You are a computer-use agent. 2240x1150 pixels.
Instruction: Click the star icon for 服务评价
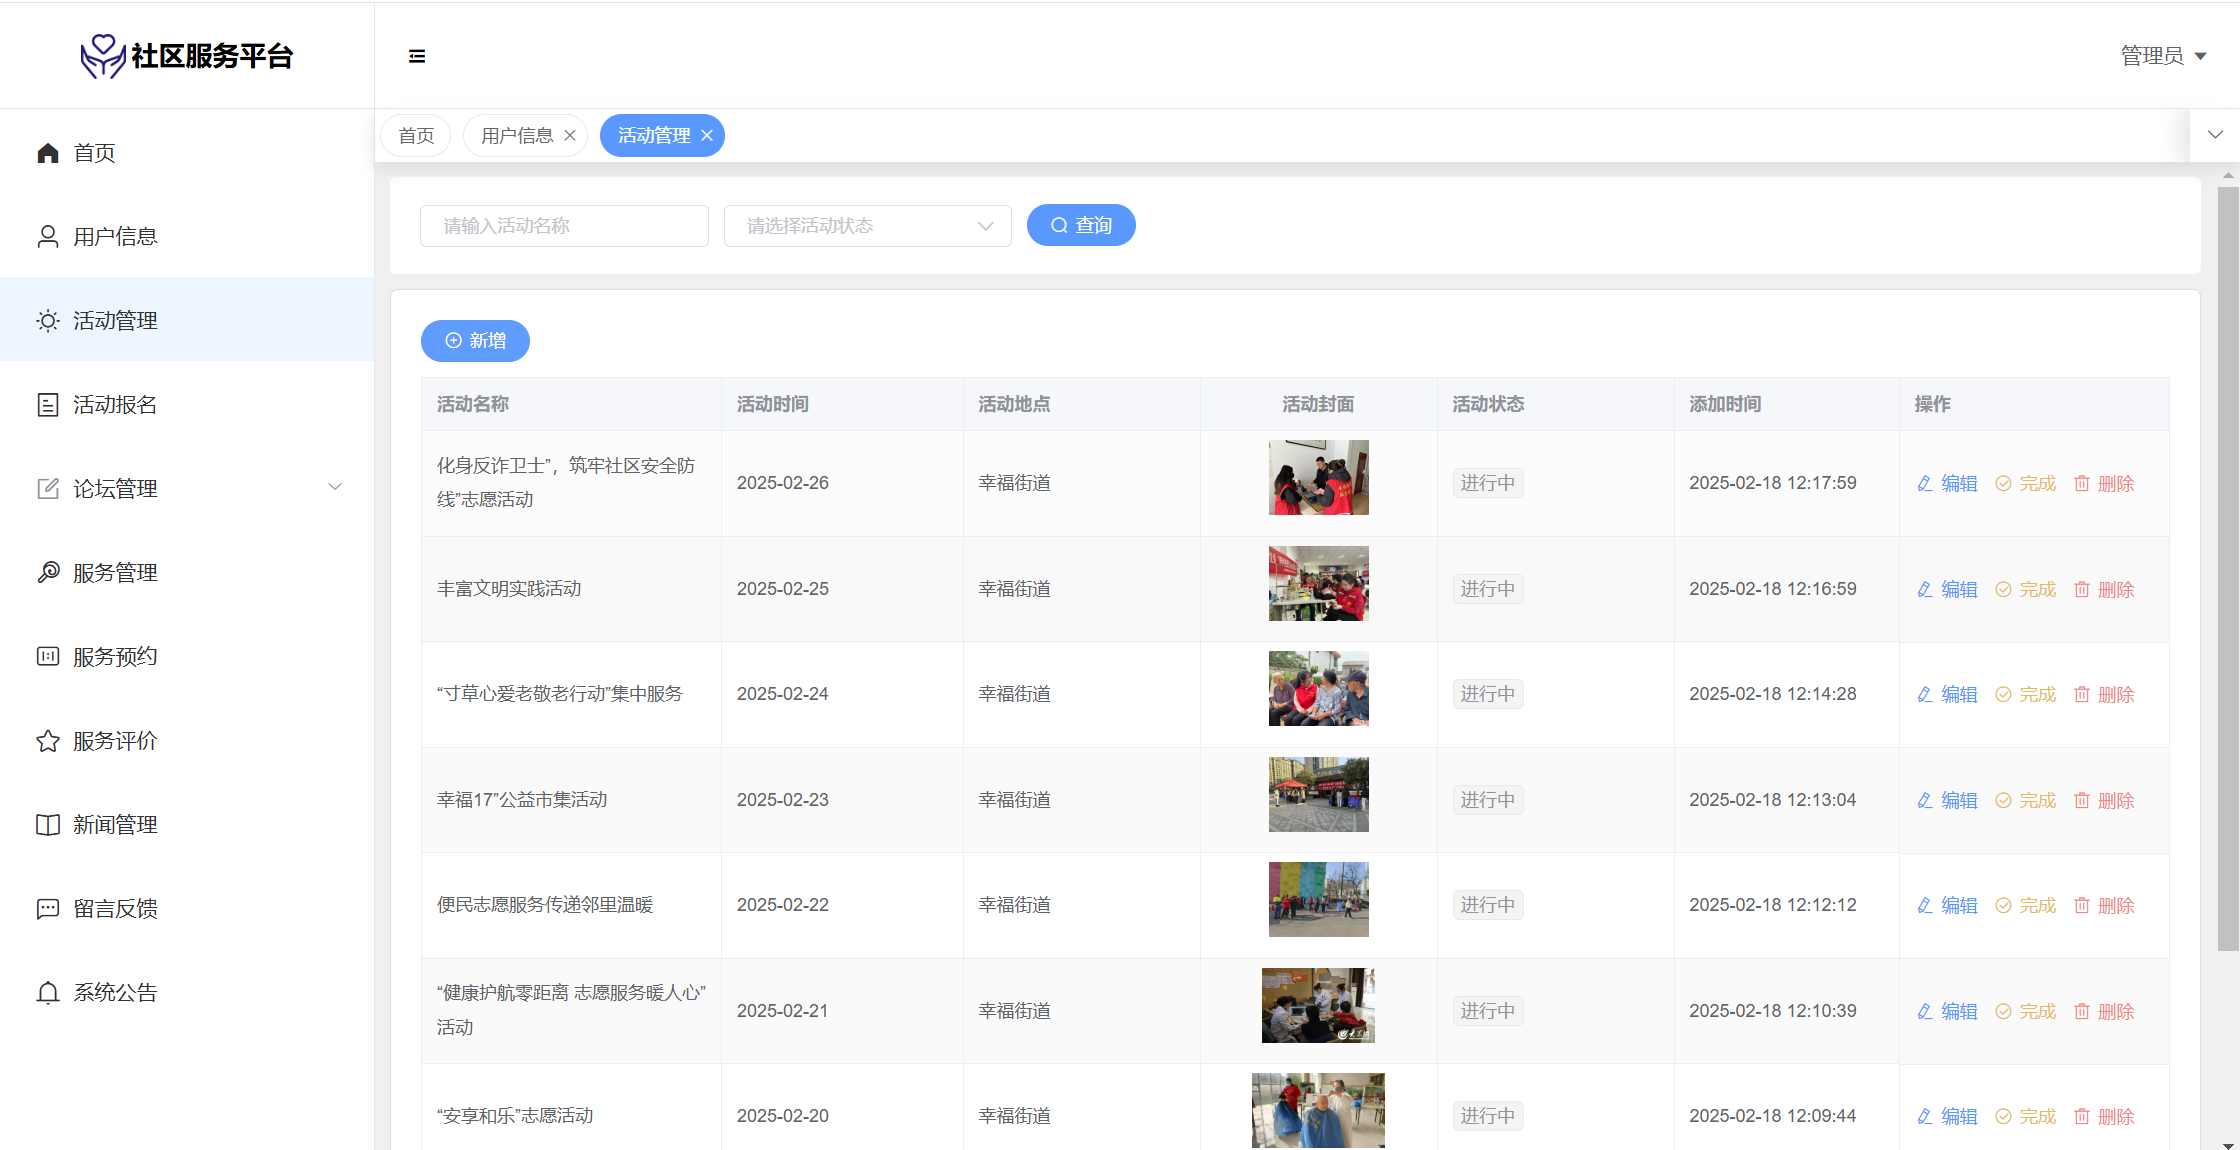48,741
